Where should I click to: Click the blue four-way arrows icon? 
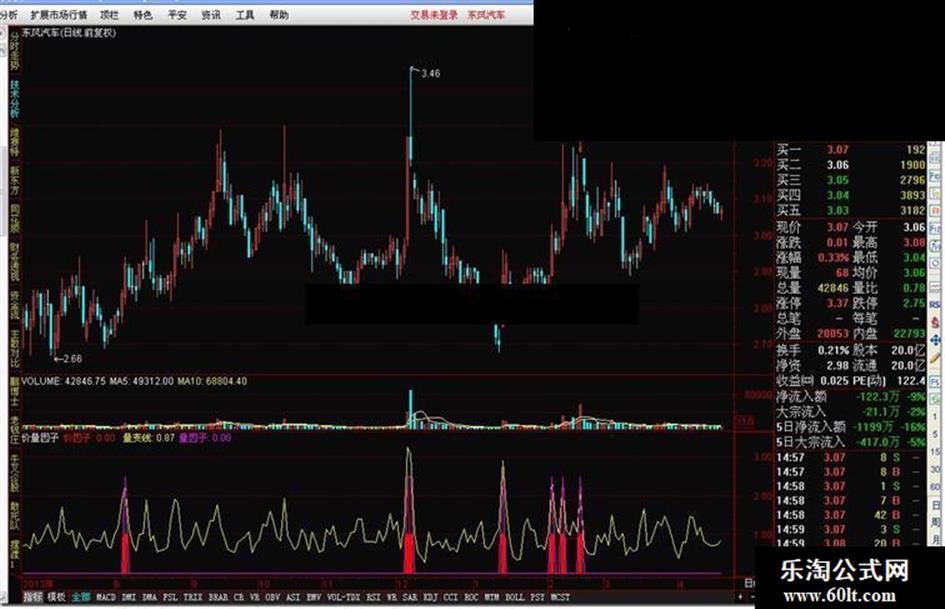pos(935,340)
